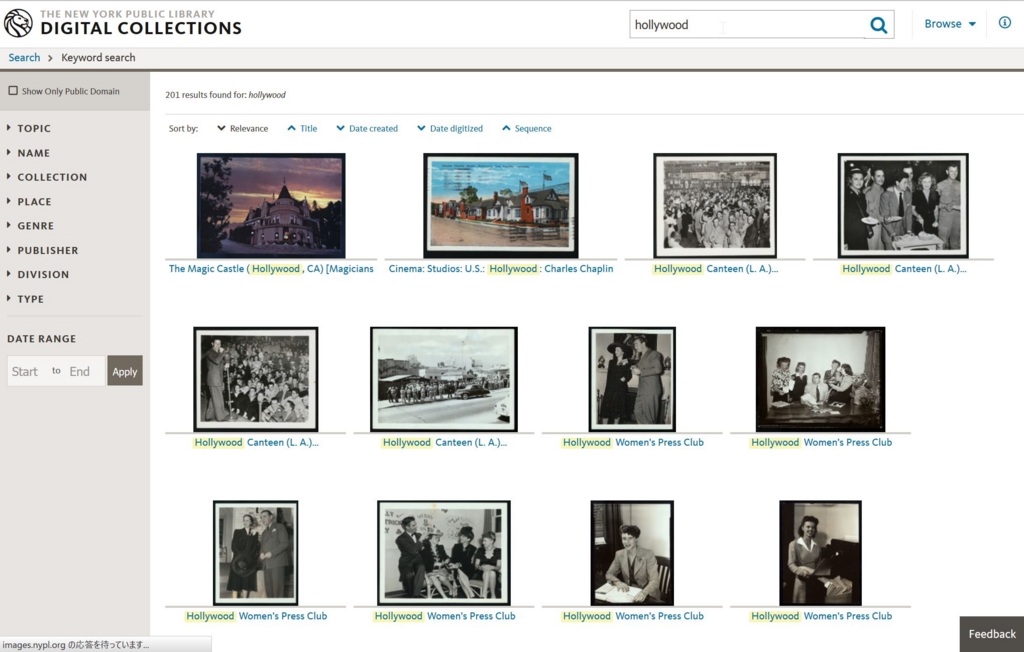
Task: Sort results by Relevance
Action: pyautogui.click(x=242, y=129)
